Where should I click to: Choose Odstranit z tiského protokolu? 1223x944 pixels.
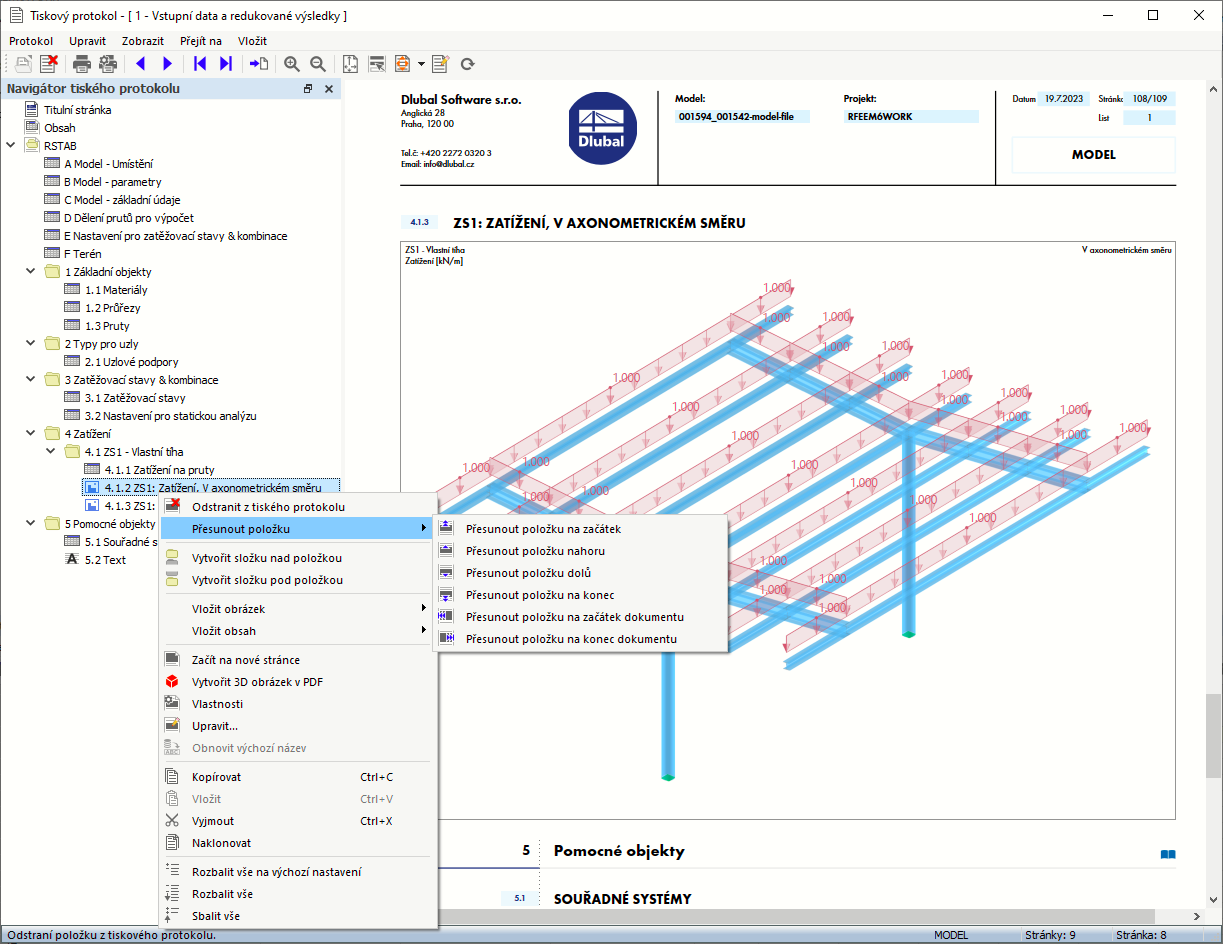pos(298,507)
